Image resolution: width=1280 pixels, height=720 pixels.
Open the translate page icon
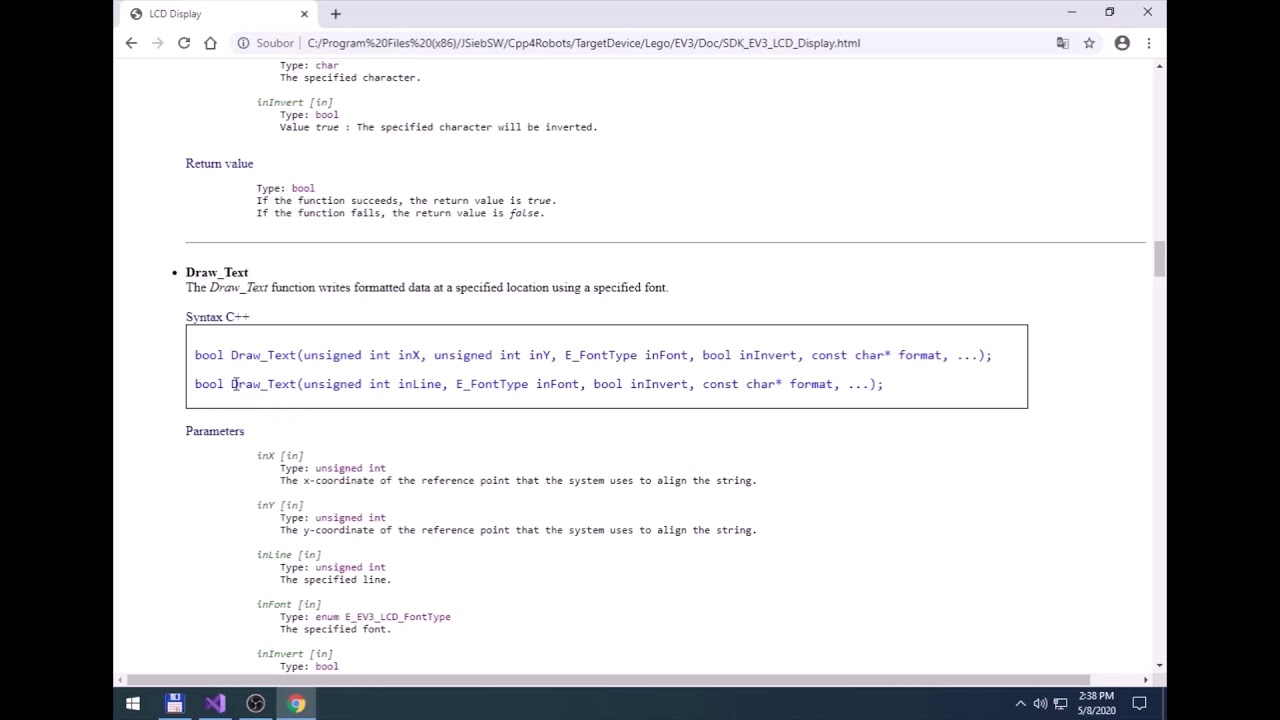click(x=1062, y=43)
